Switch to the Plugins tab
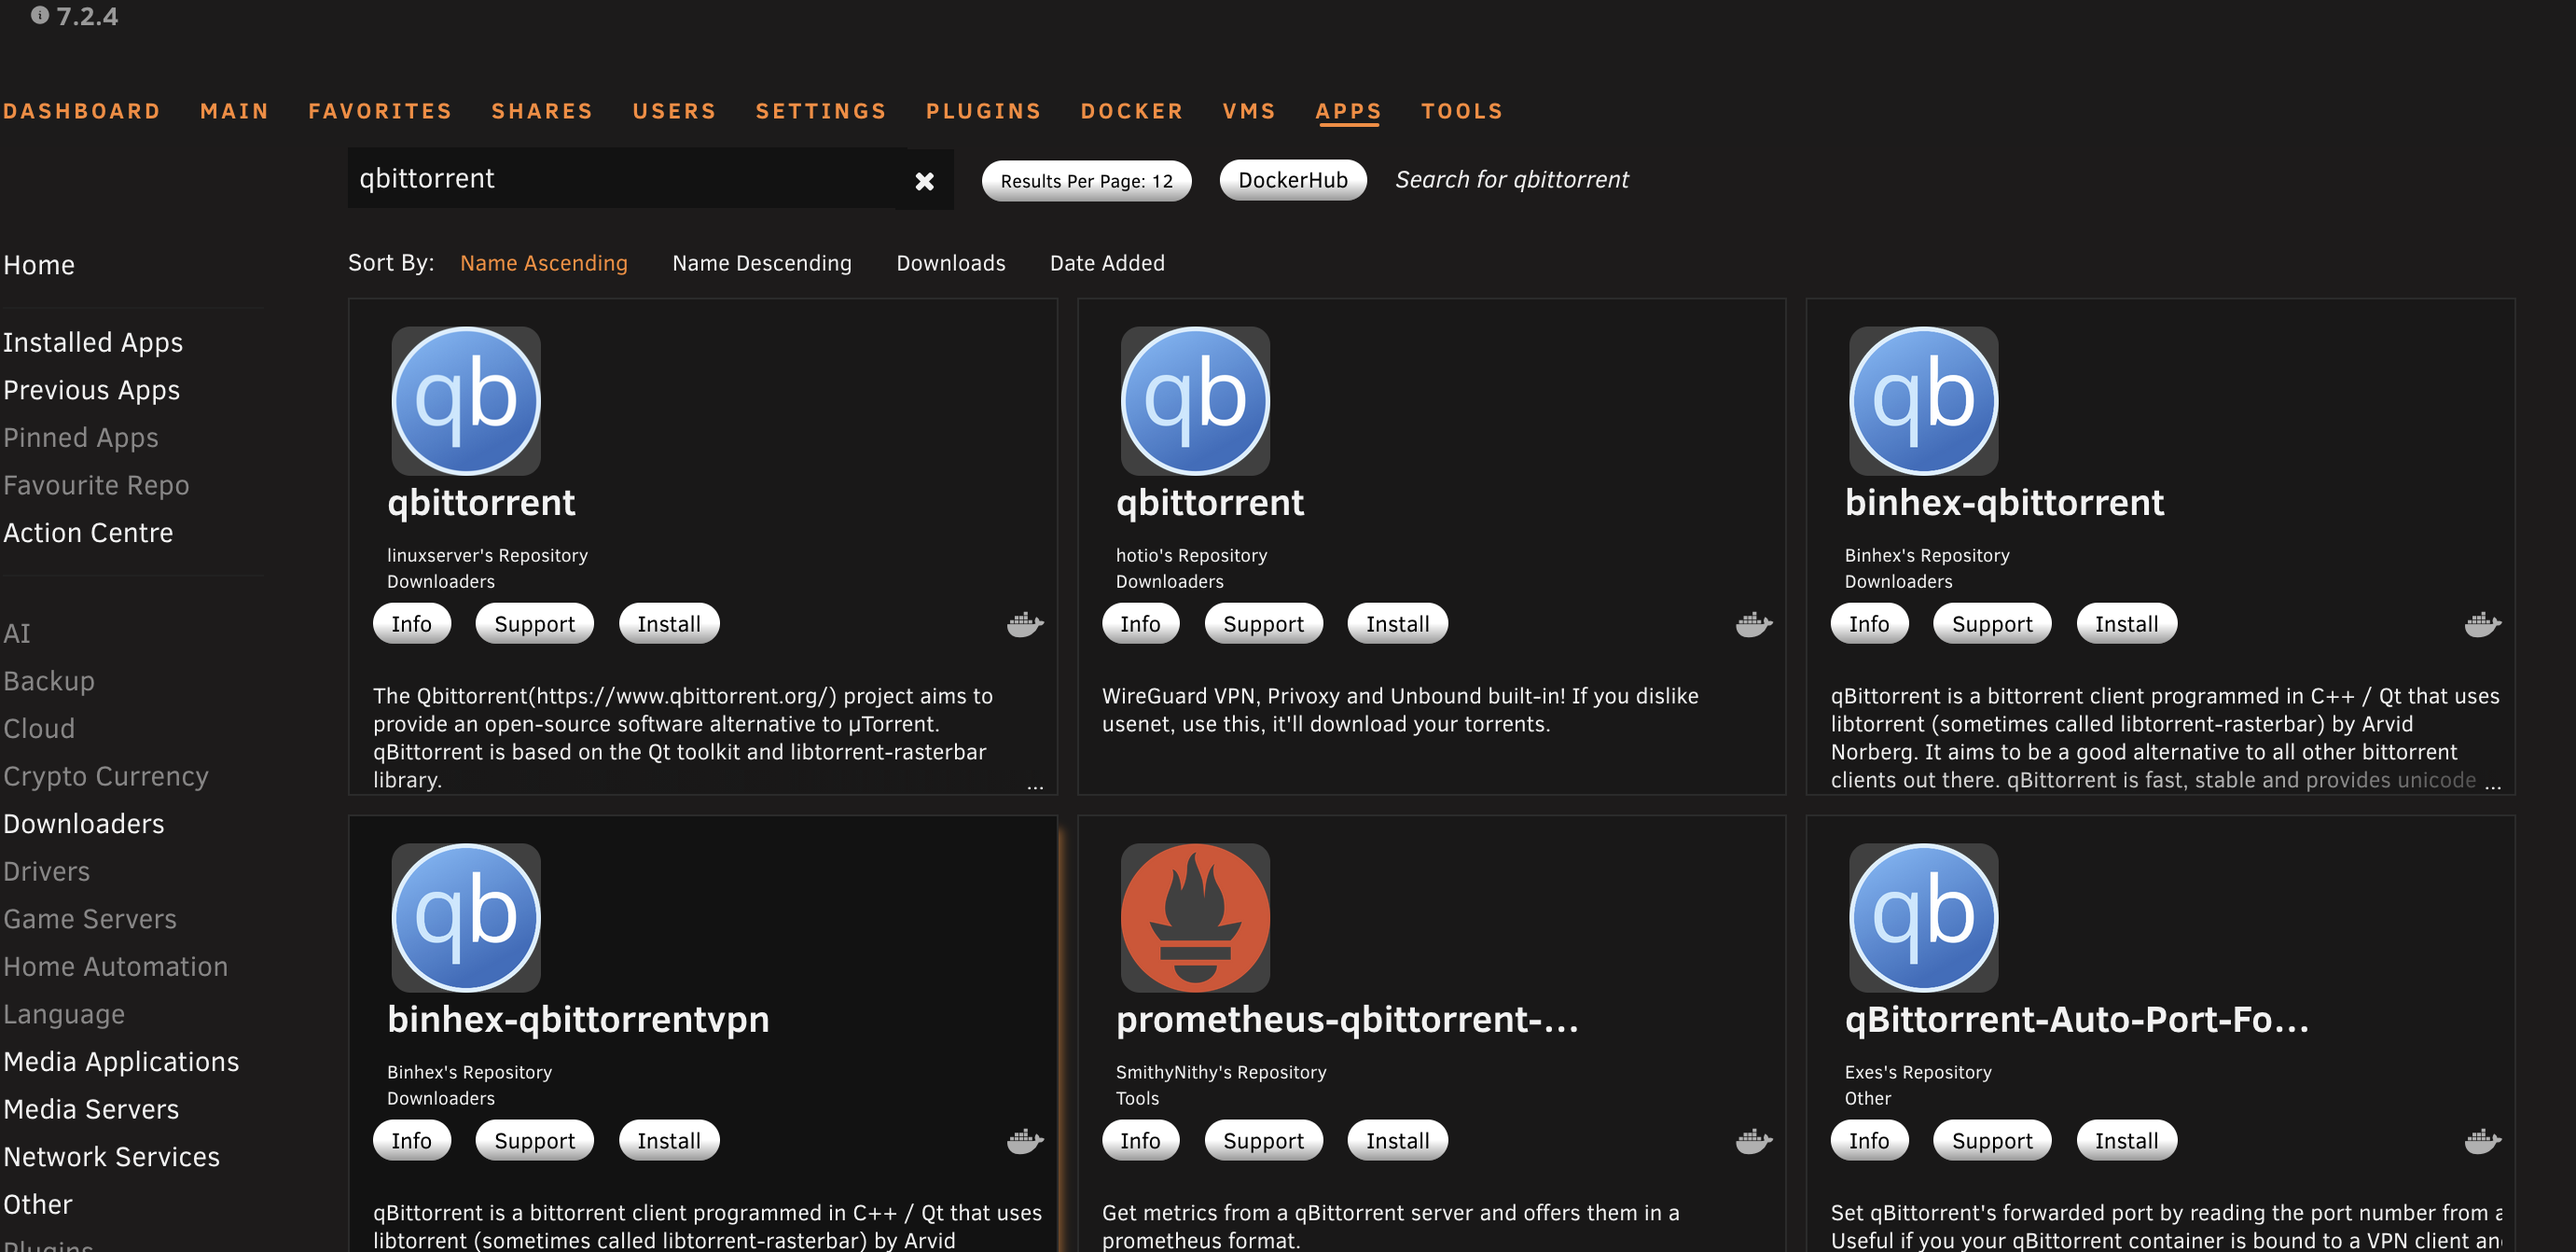Screen dimensions: 2576x1252 coord(983,111)
